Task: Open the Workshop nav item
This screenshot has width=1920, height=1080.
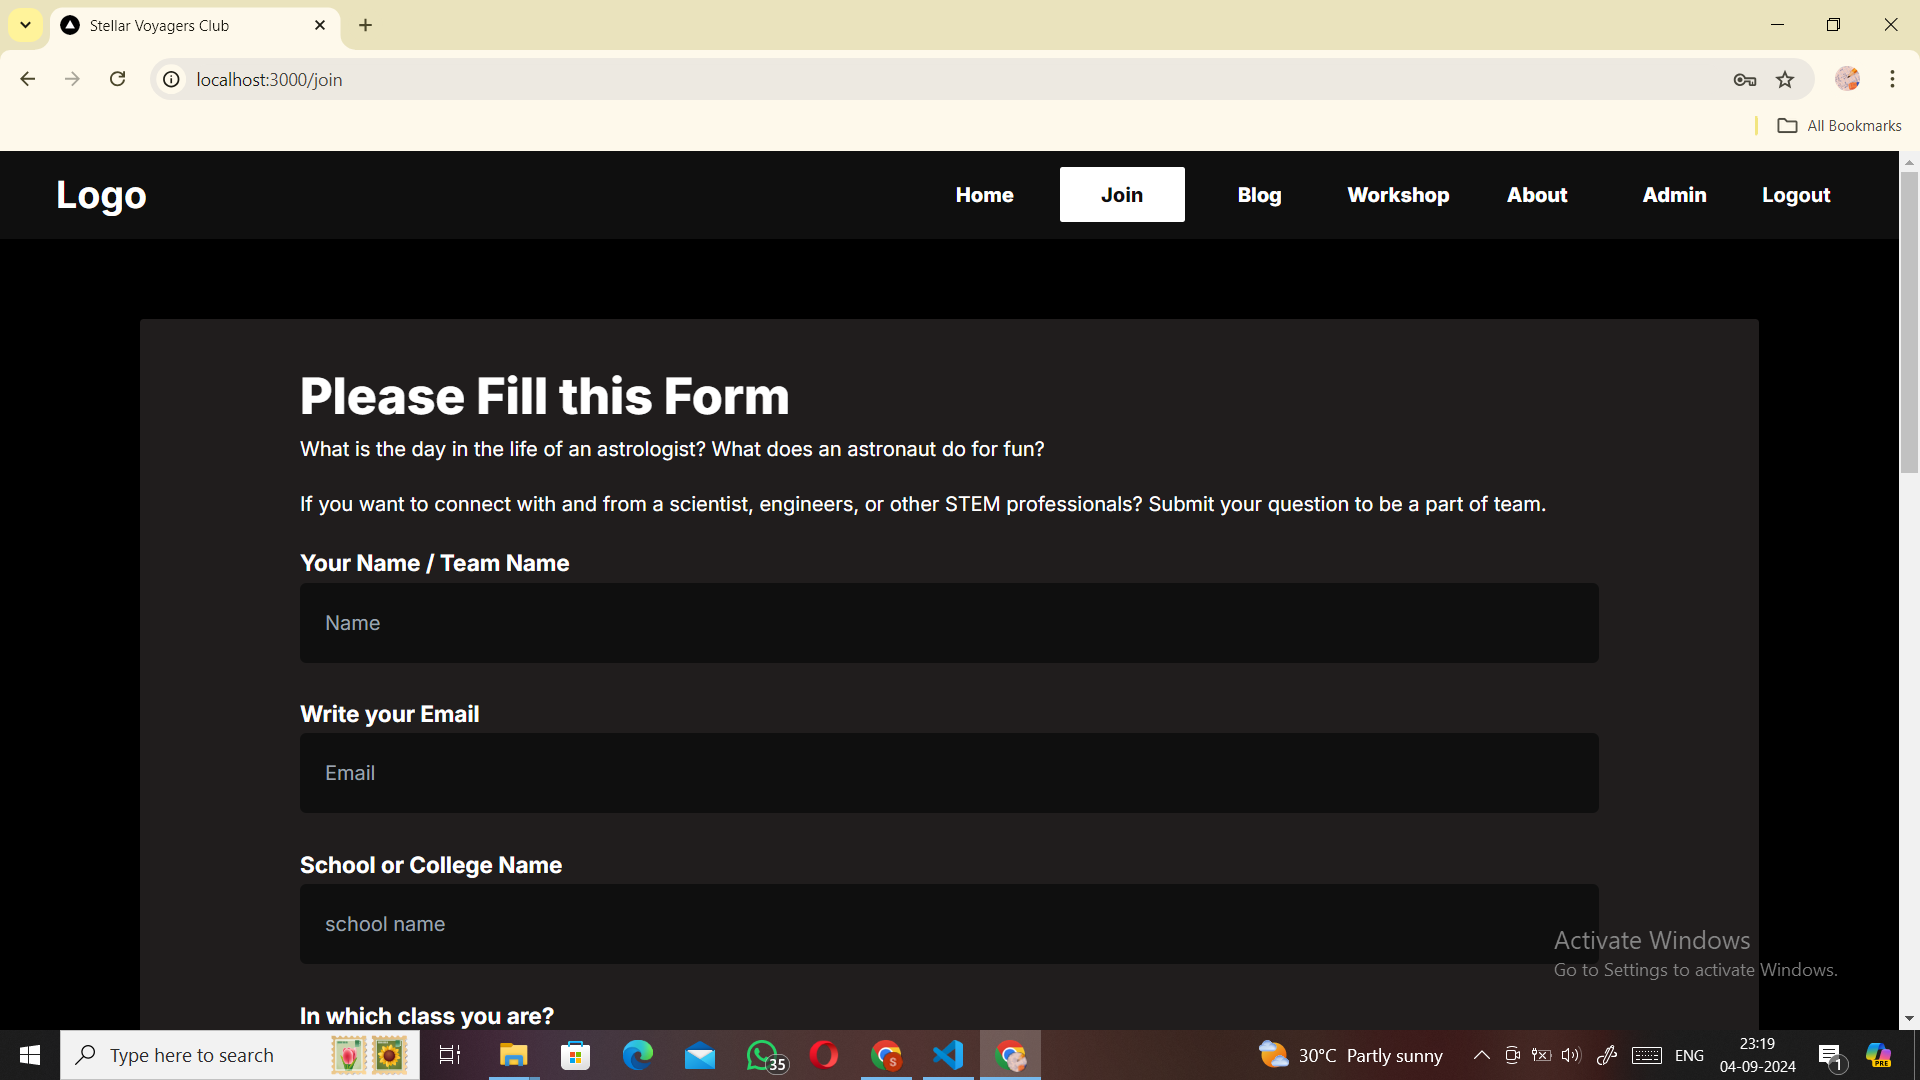Action: click(1398, 195)
